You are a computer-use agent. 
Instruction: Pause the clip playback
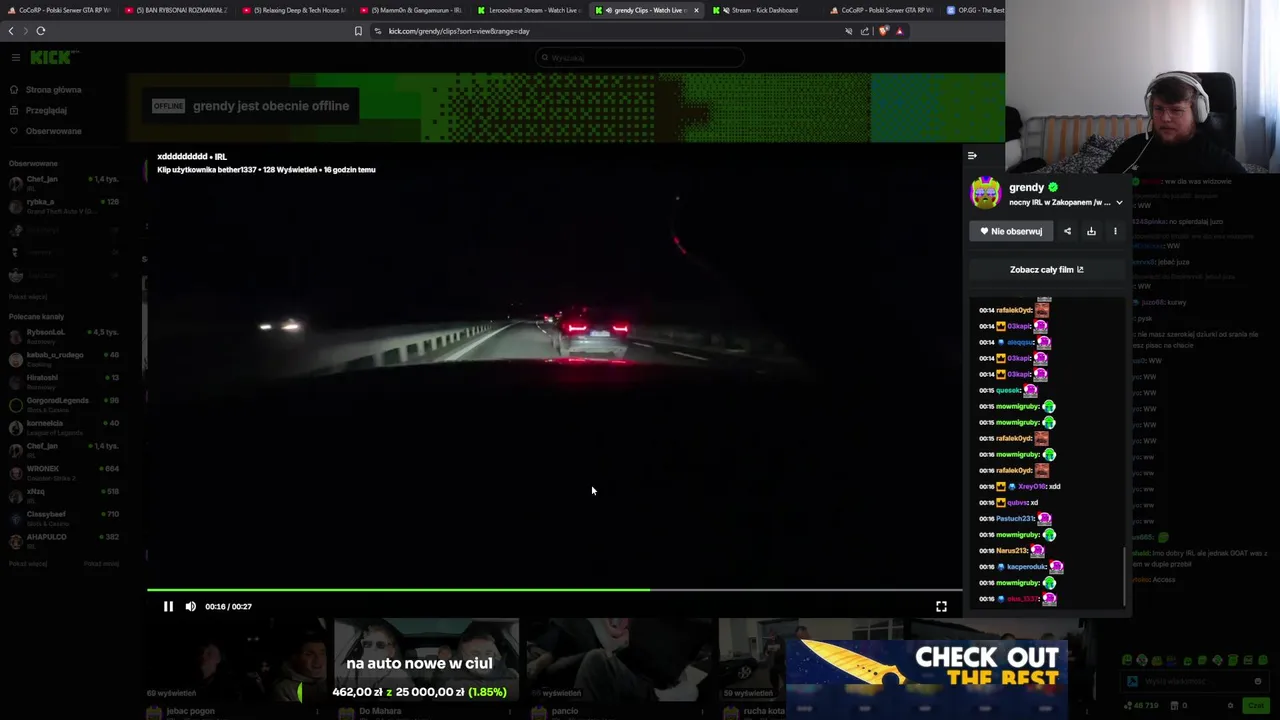[168, 606]
